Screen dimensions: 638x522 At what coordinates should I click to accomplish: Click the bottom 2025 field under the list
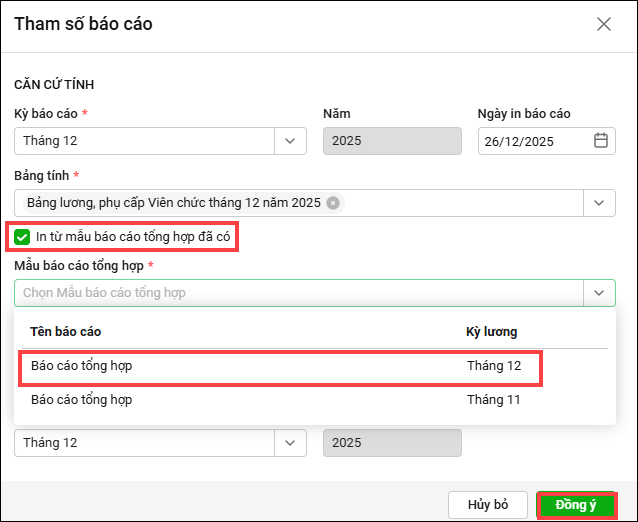pyautogui.click(x=392, y=442)
